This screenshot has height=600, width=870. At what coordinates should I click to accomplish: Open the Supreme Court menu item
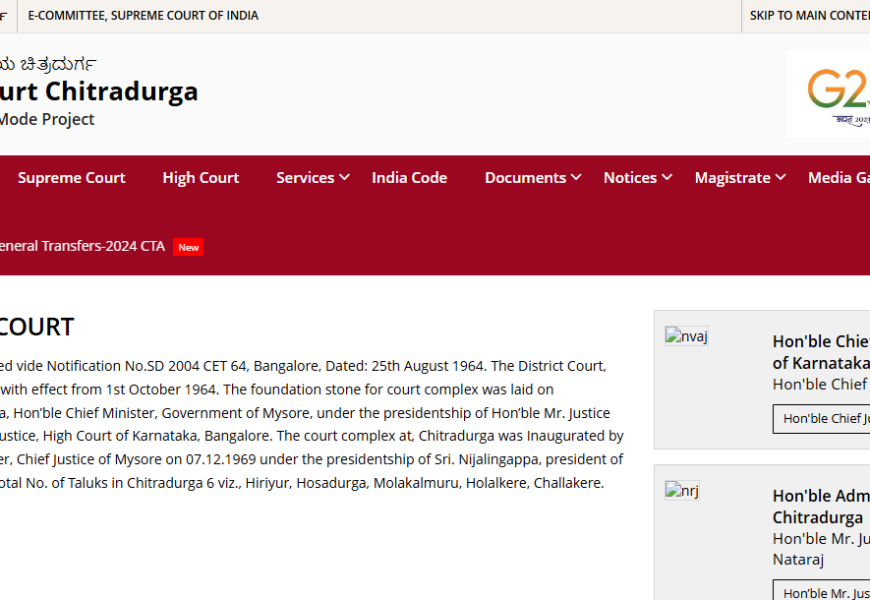click(71, 178)
